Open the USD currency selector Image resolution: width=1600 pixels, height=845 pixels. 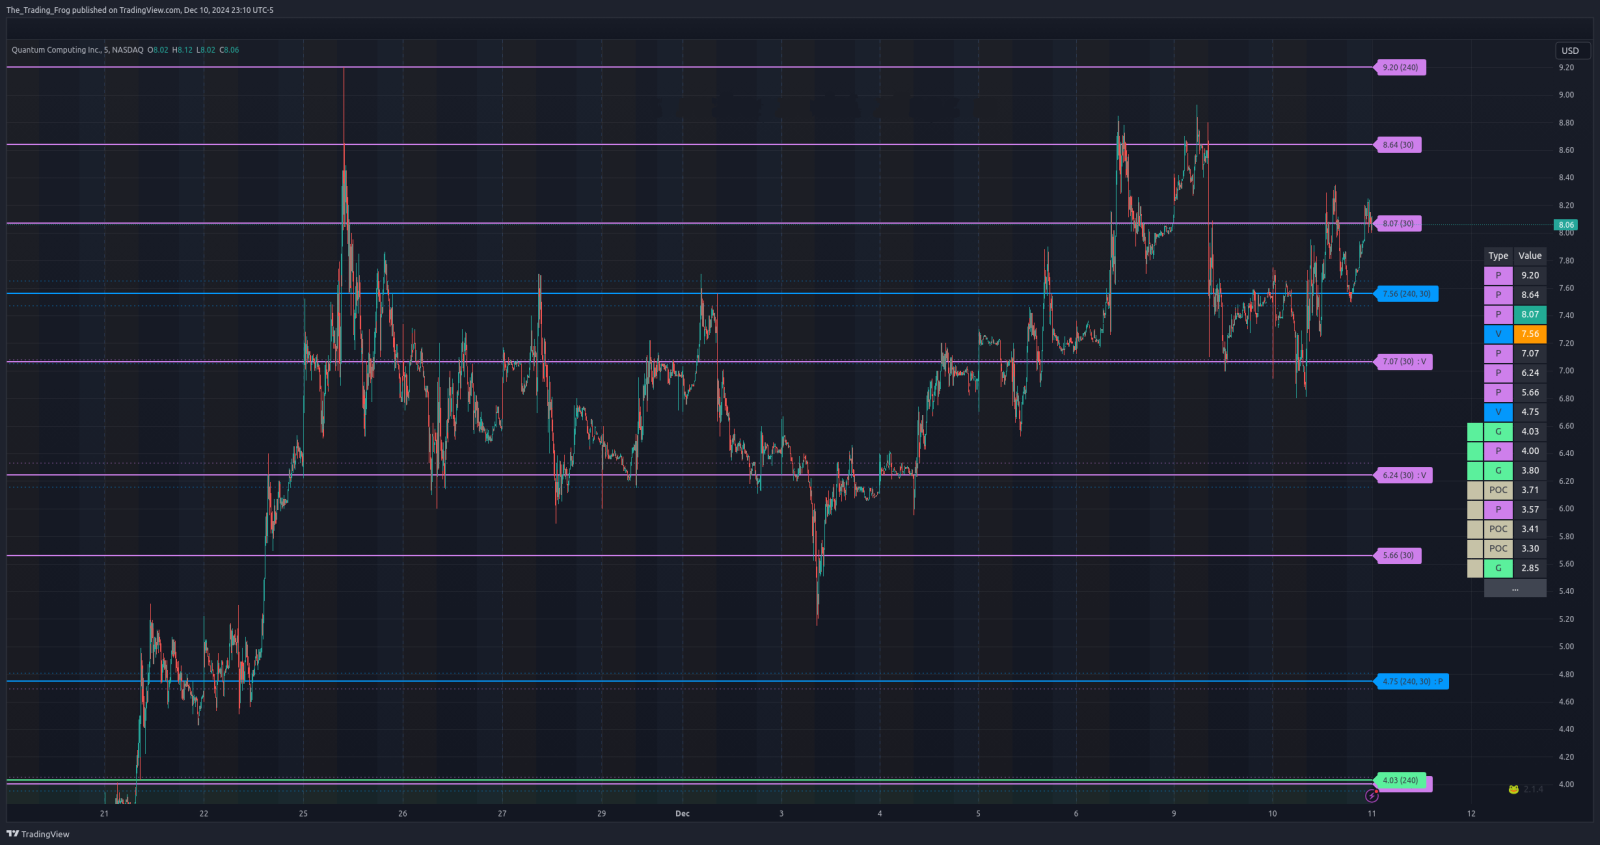pos(1571,51)
